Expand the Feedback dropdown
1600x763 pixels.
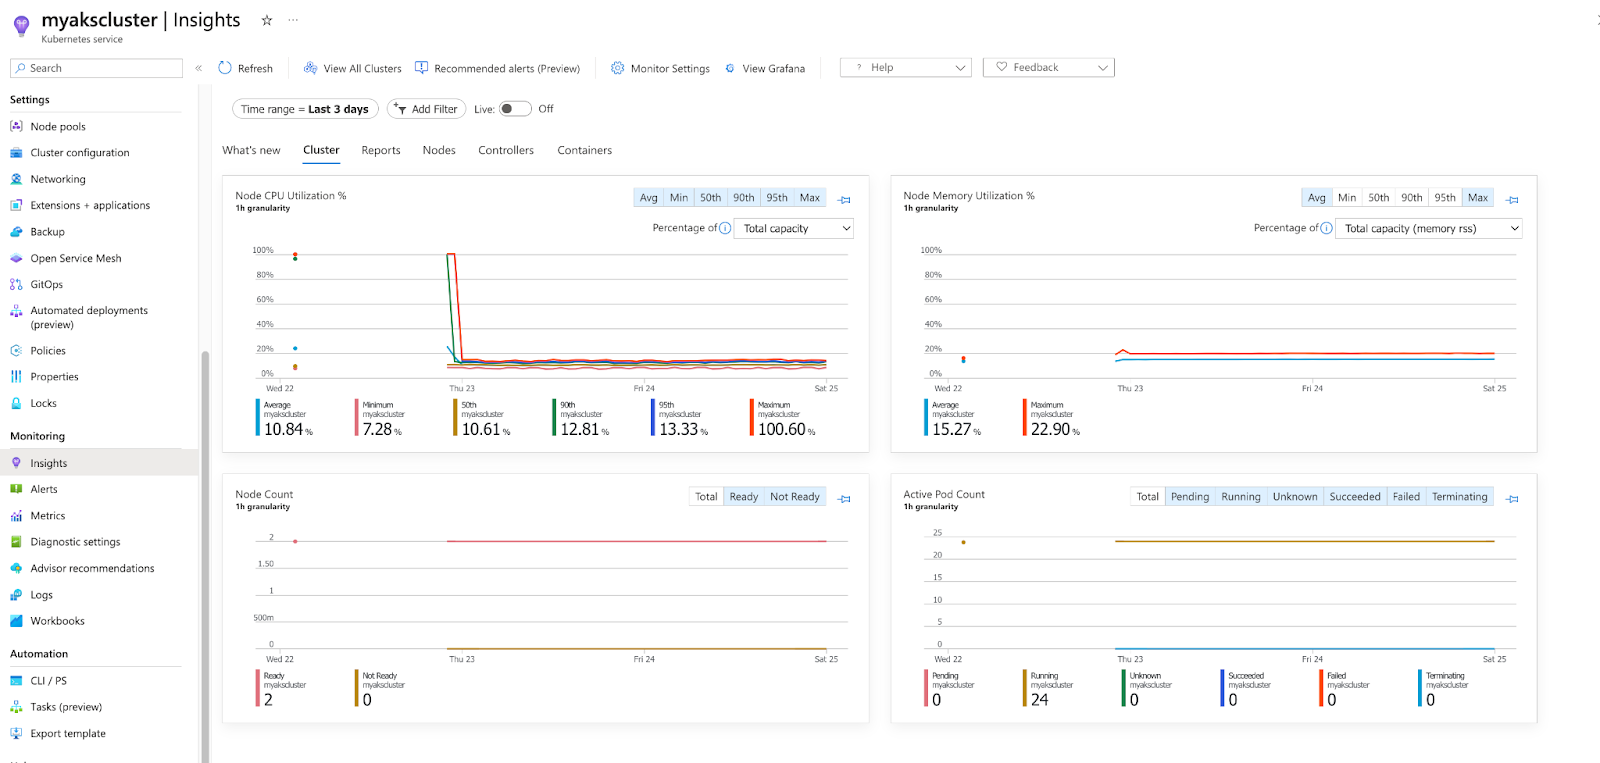tap(1049, 68)
